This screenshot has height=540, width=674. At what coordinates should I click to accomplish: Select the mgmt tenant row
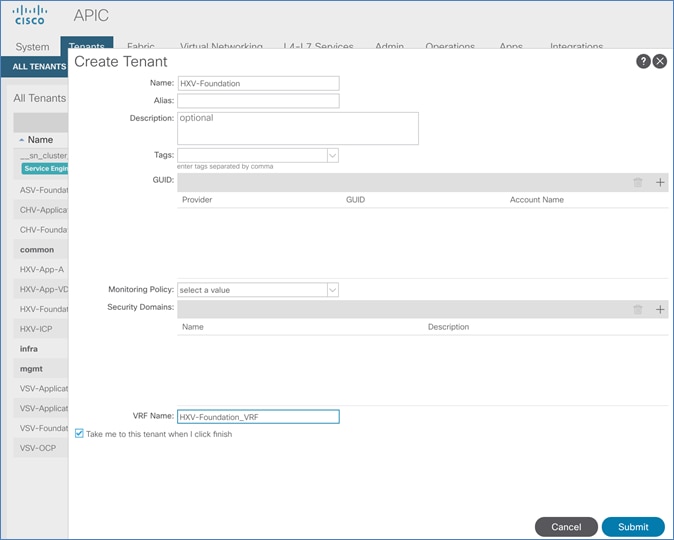(41, 368)
